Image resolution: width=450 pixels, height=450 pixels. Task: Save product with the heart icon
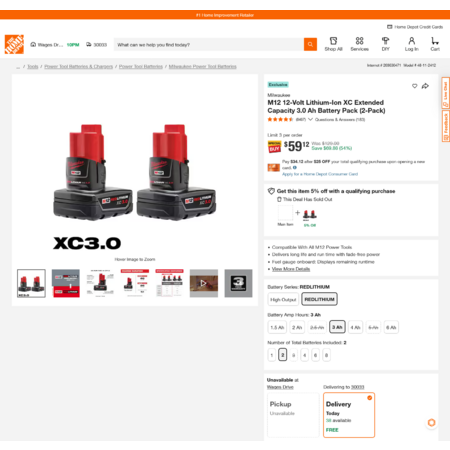(414, 86)
